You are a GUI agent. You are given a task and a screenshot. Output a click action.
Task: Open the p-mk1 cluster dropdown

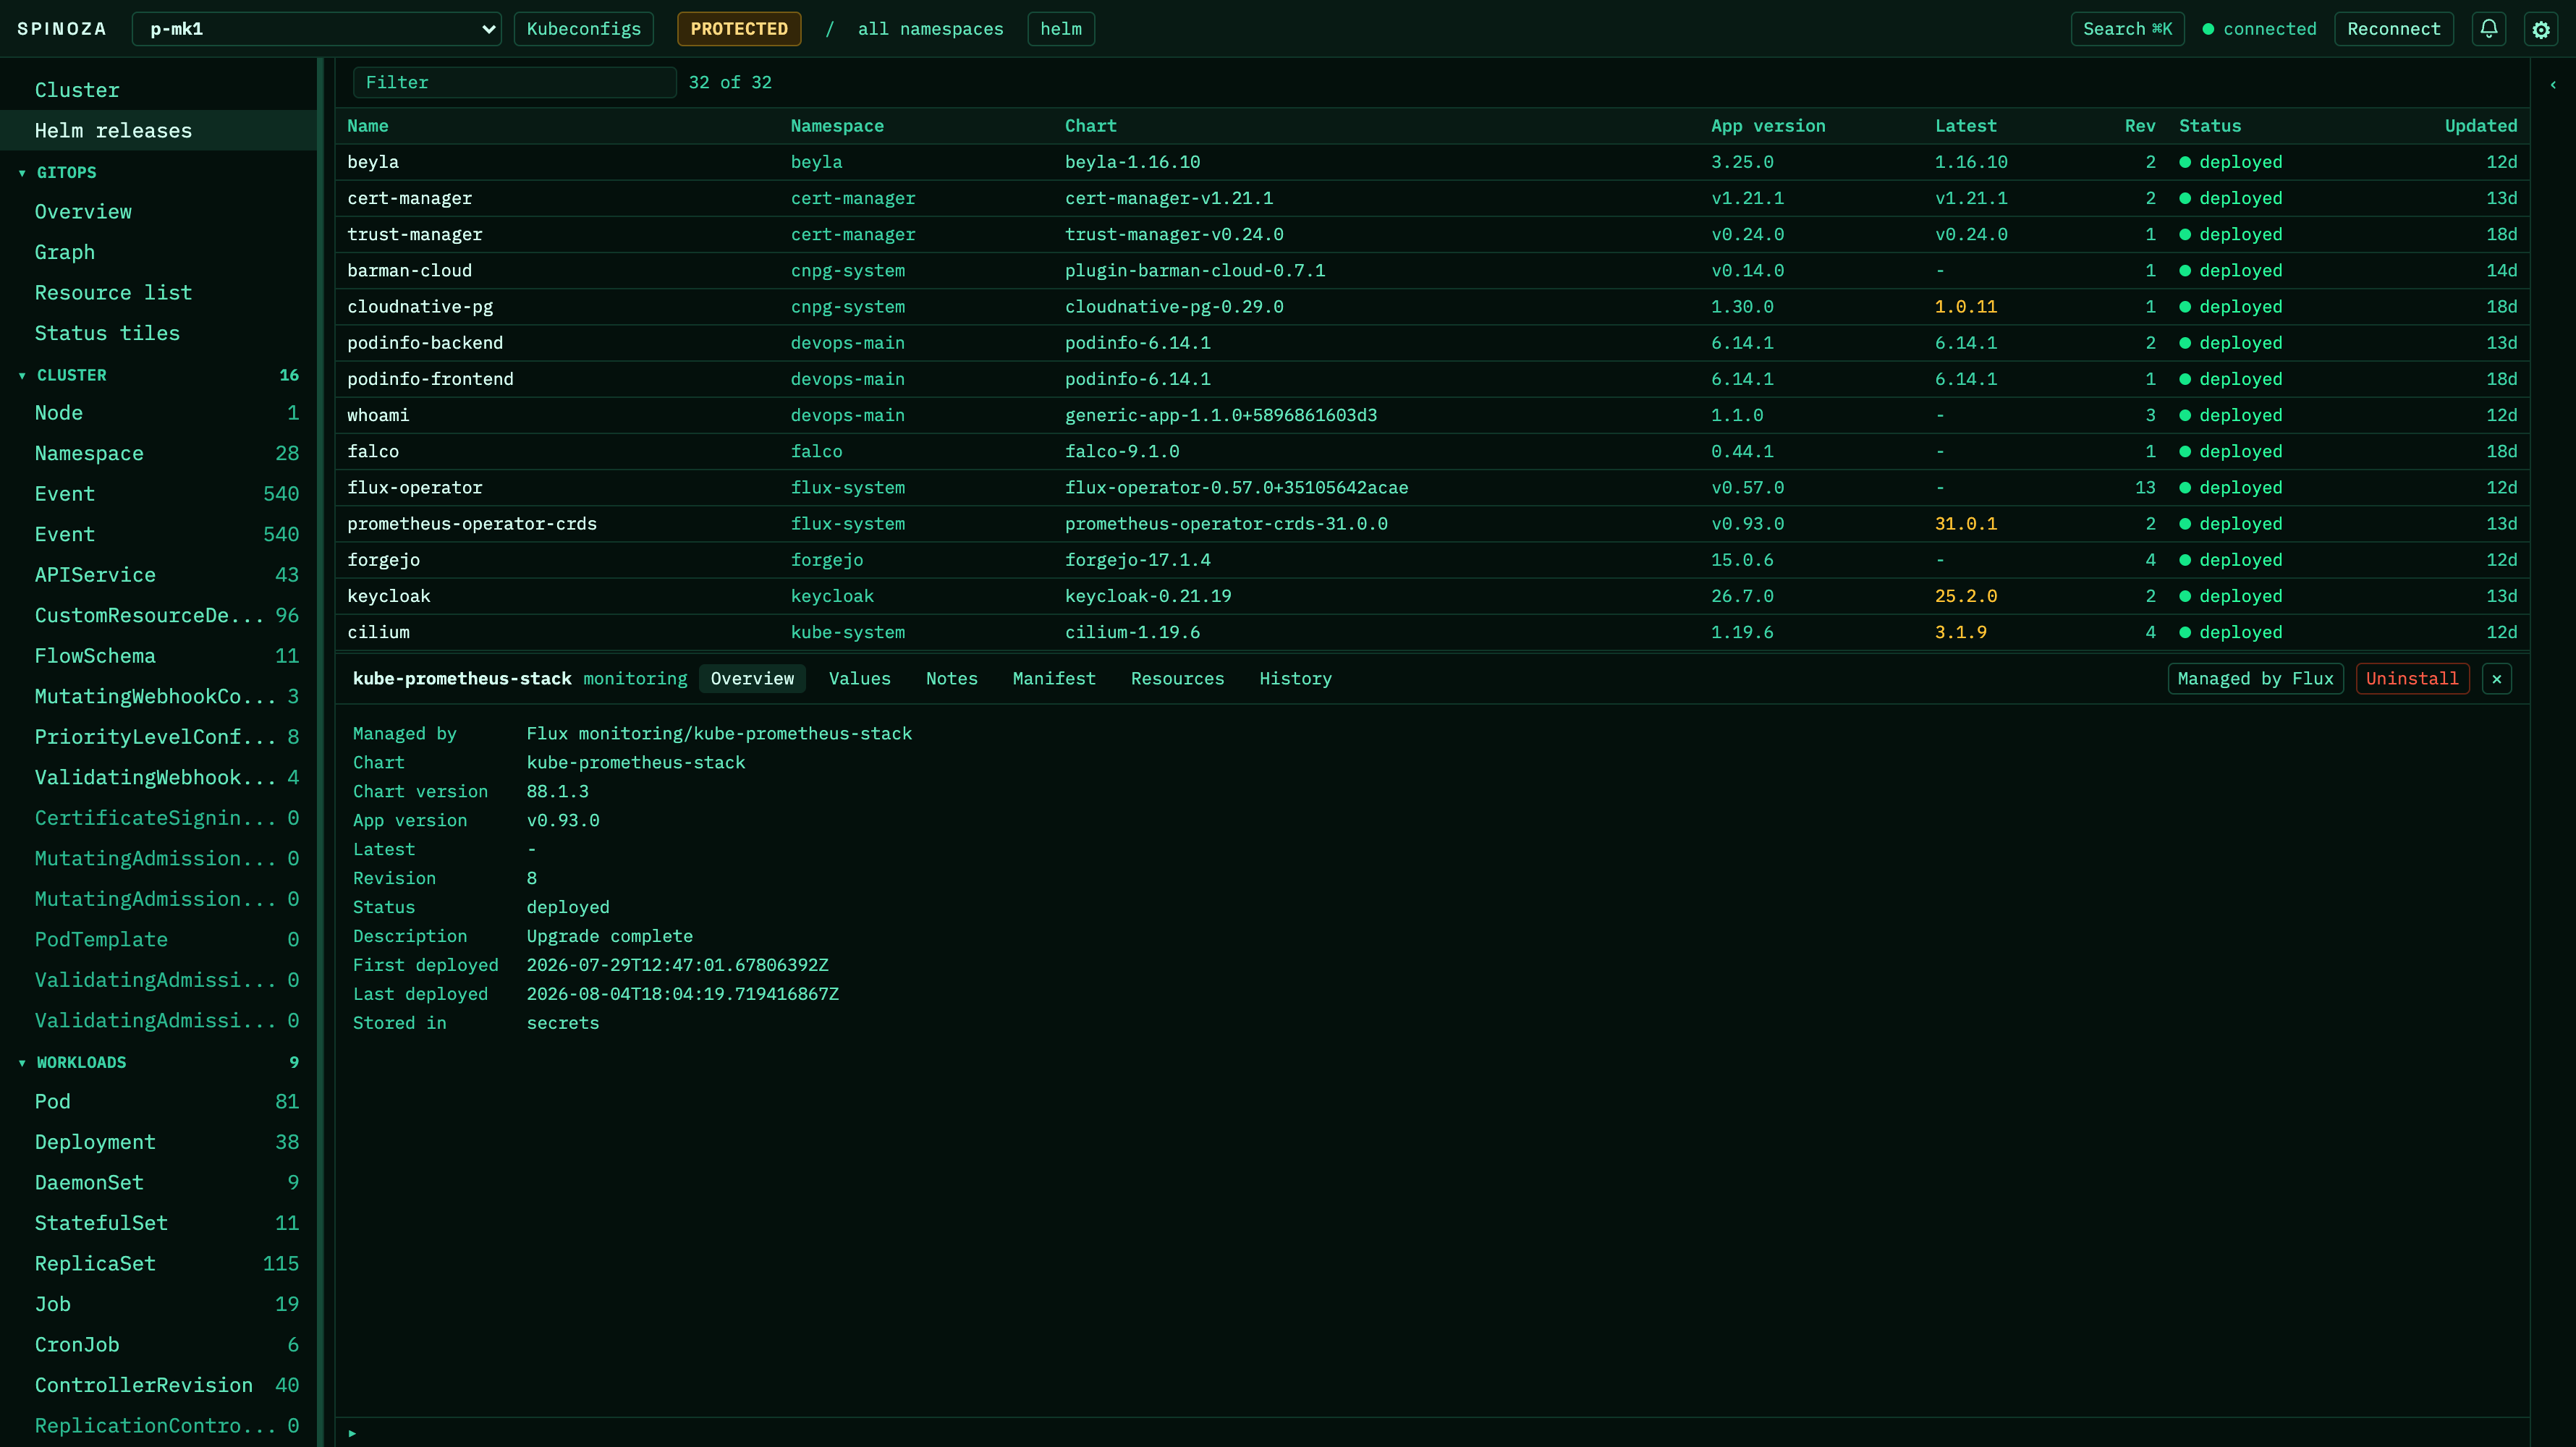pyautogui.click(x=317, y=29)
